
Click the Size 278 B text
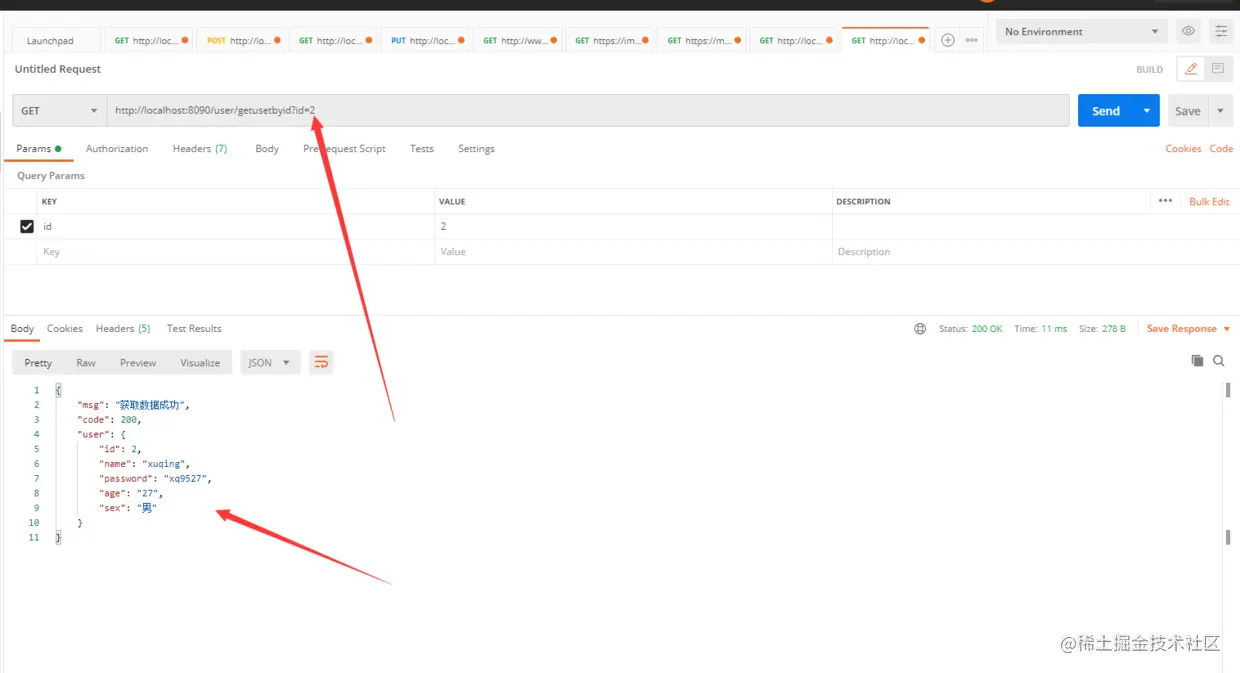coord(1102,328)
